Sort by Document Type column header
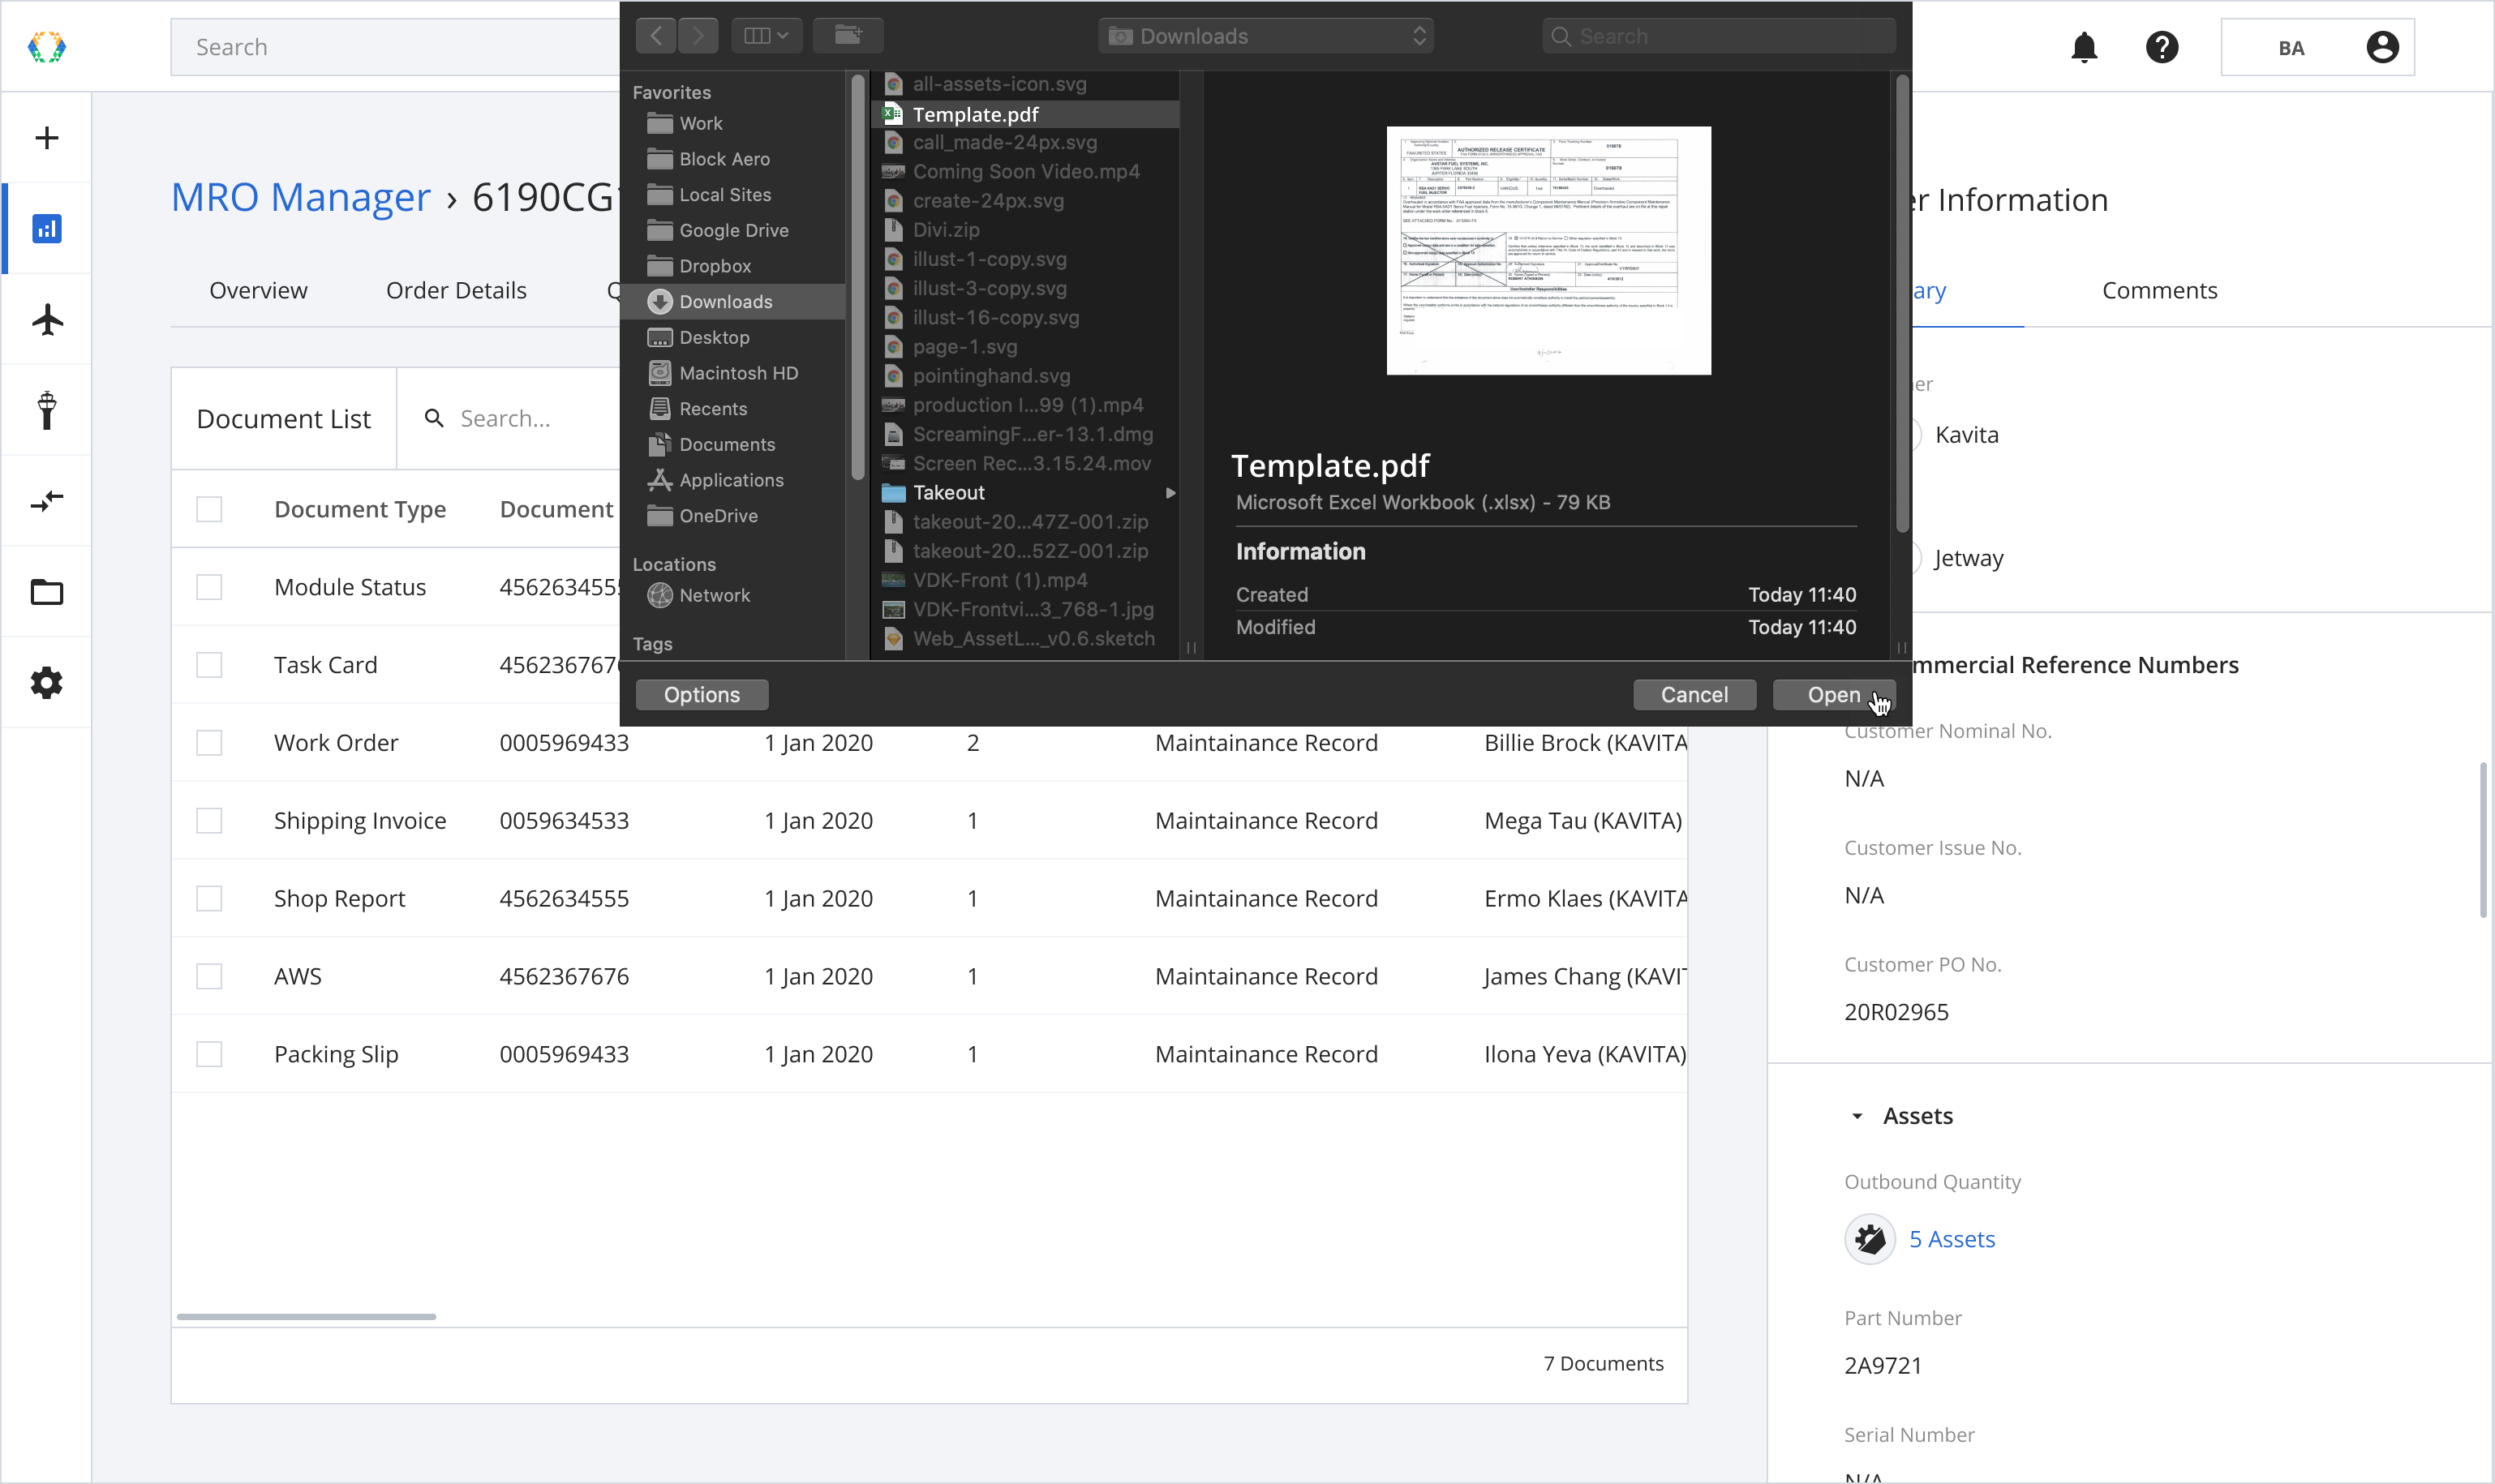The width and height of the screenshot is (2495, 1484). pyautogui.click(x=360, y=509)
